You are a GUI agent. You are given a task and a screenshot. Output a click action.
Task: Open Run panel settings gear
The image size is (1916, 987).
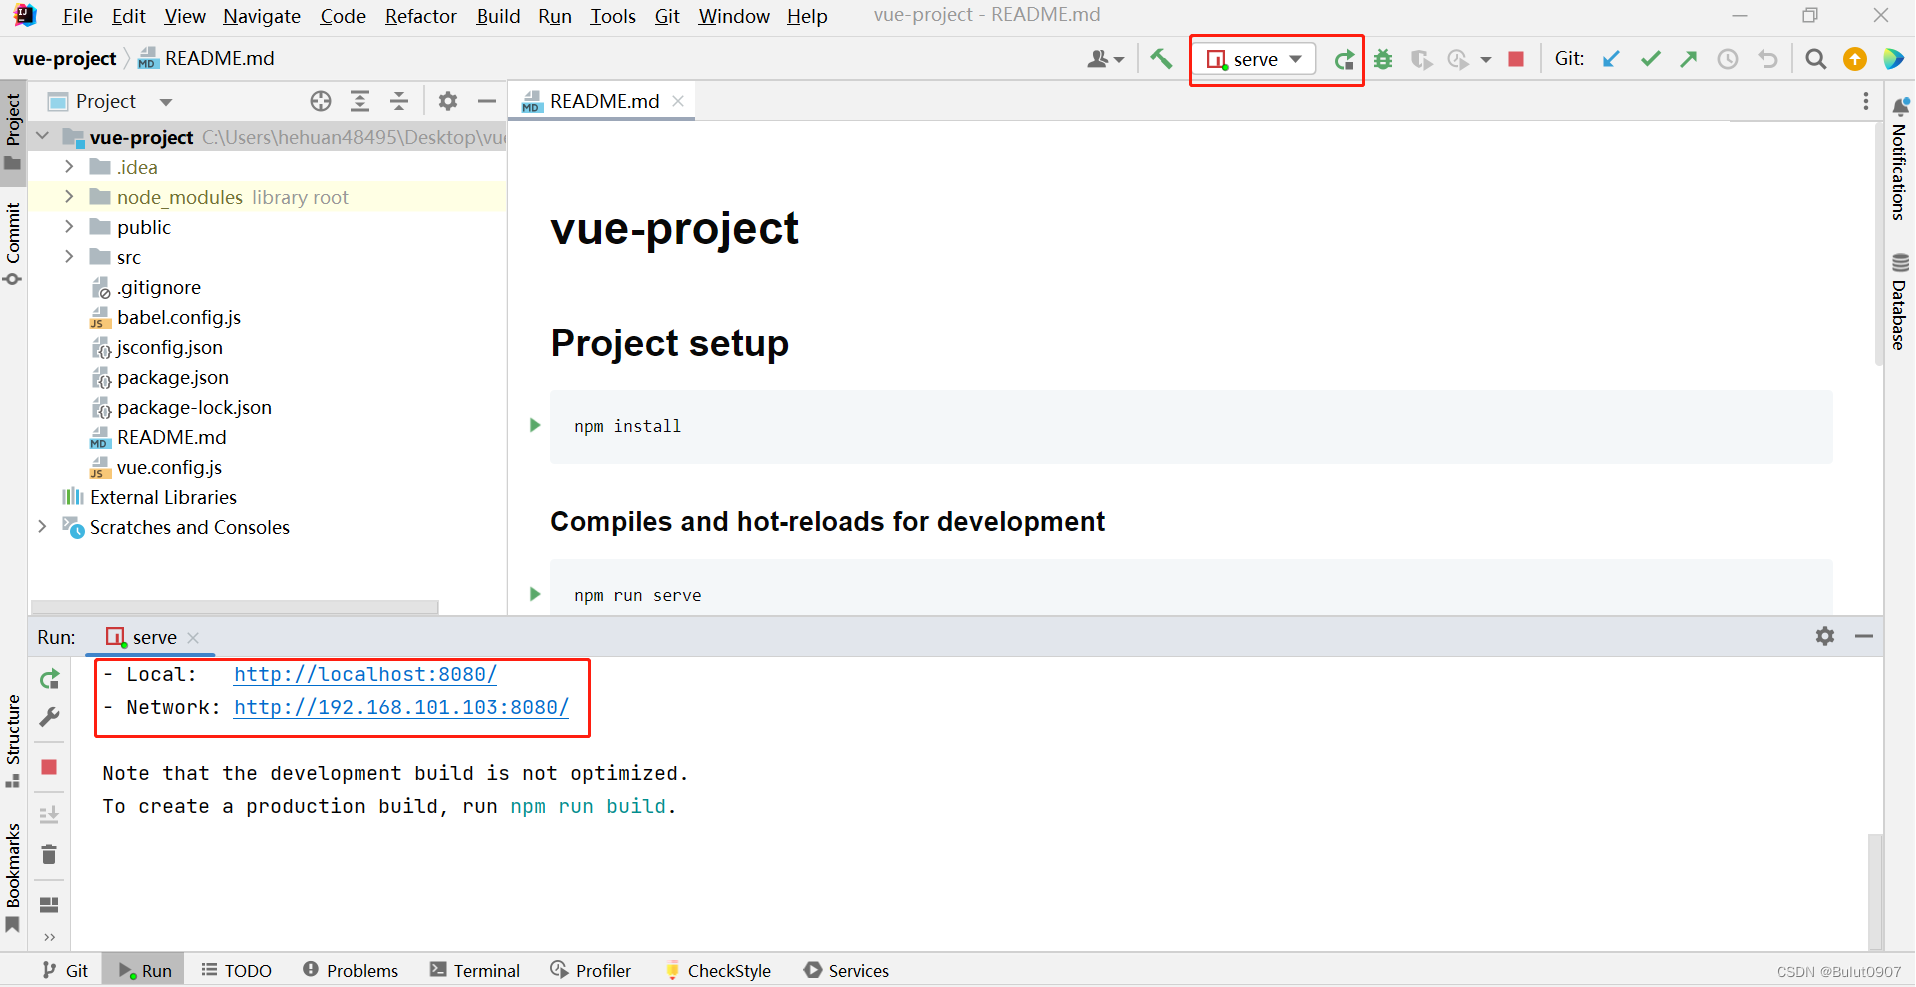(x=1825, y=636)
